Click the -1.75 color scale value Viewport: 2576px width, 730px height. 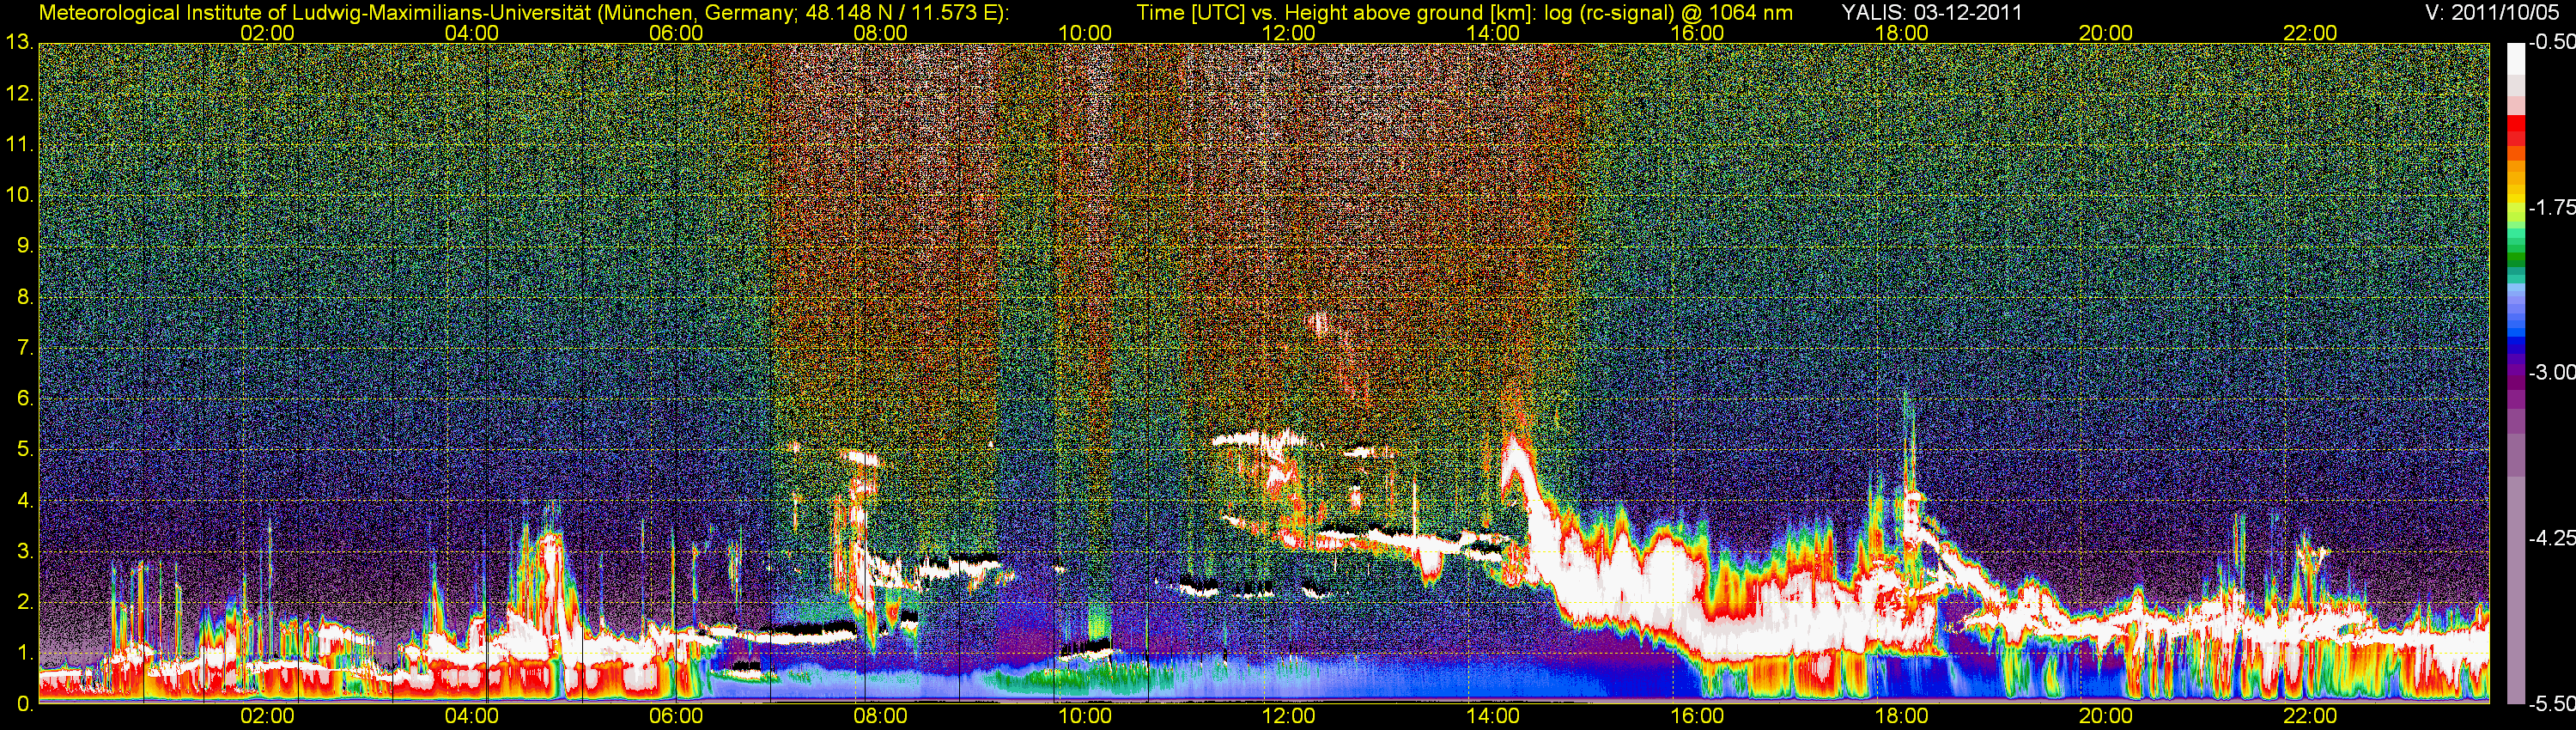pyautogui.click(x=2551, y=208)
